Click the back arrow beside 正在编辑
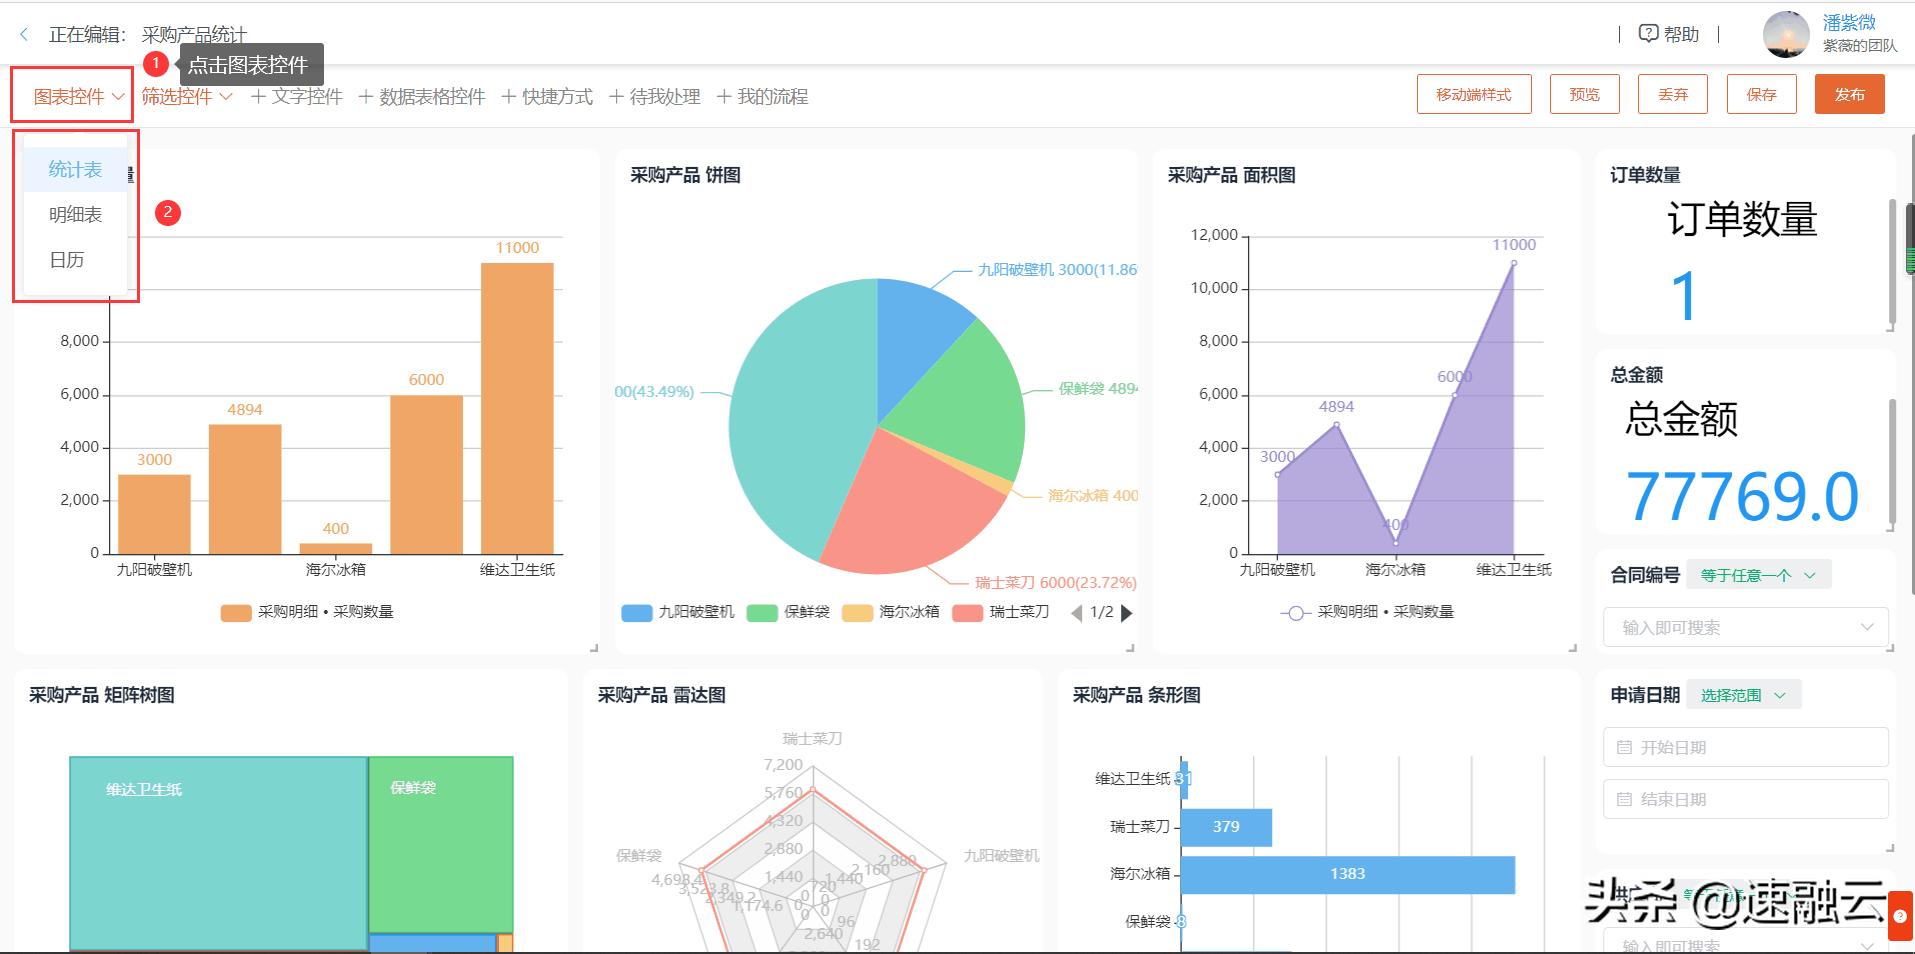 [x=23, y=33]
